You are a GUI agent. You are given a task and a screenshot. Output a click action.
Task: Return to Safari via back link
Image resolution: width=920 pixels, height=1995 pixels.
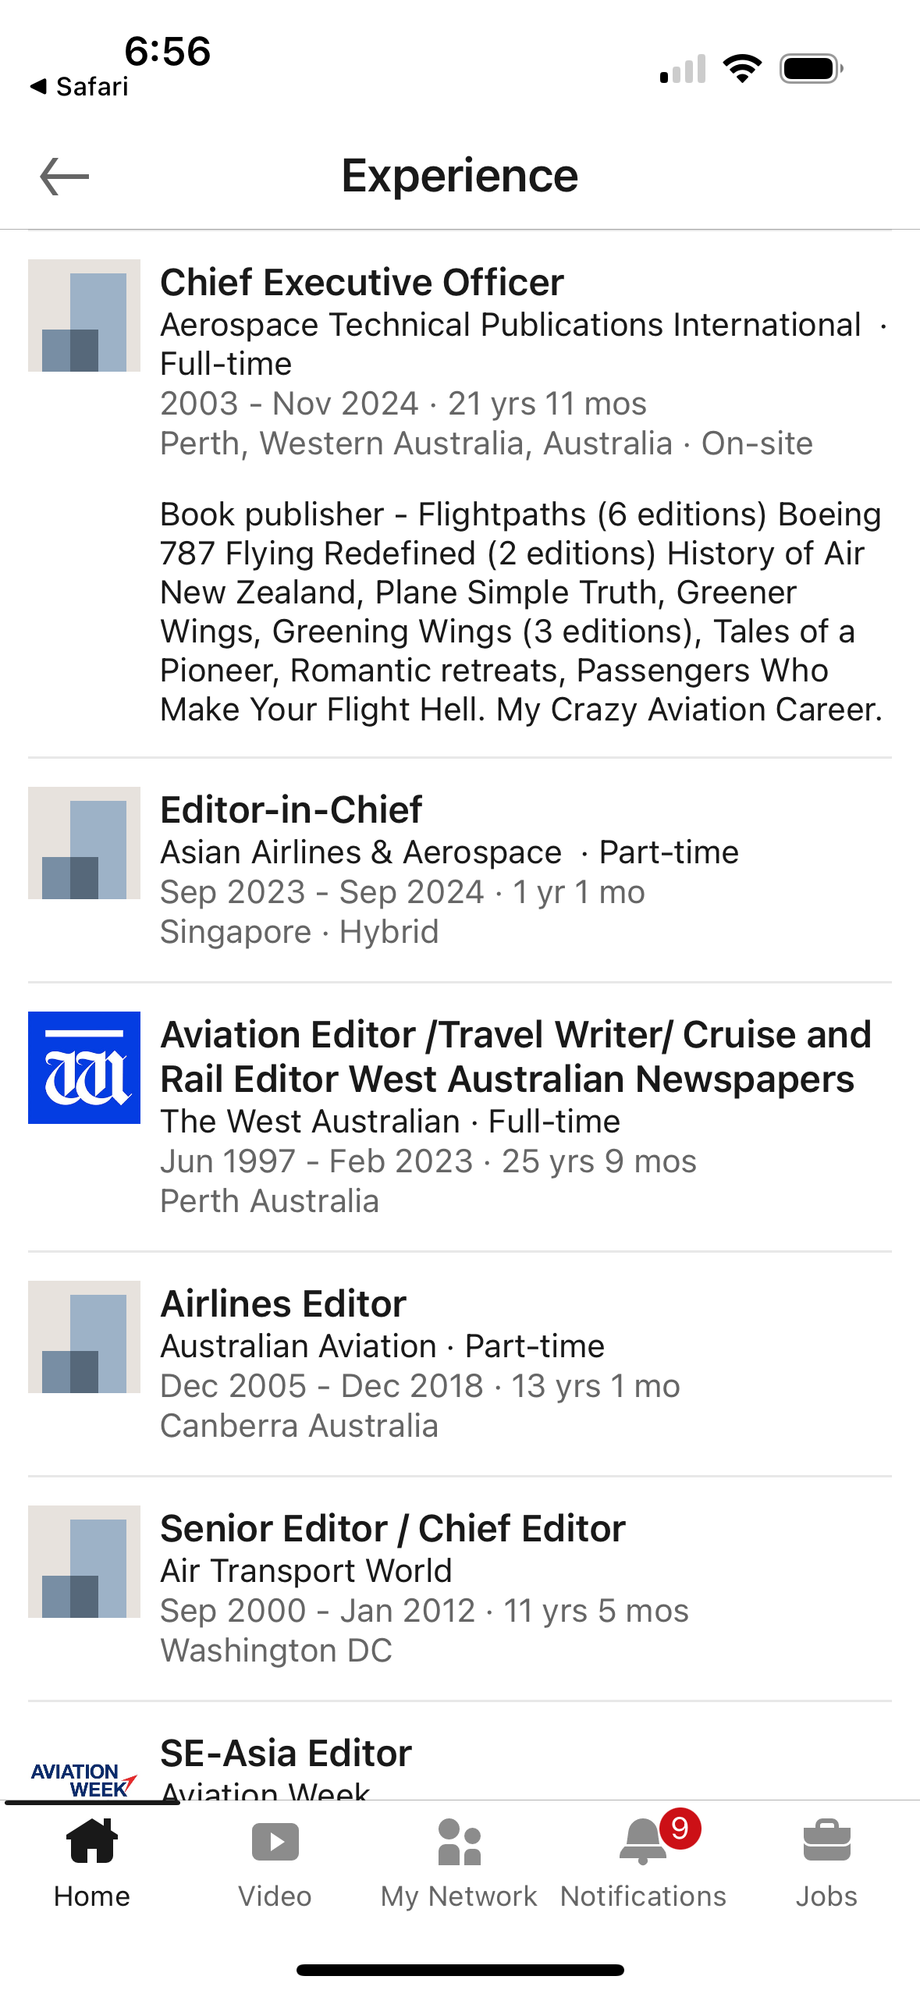80,87
